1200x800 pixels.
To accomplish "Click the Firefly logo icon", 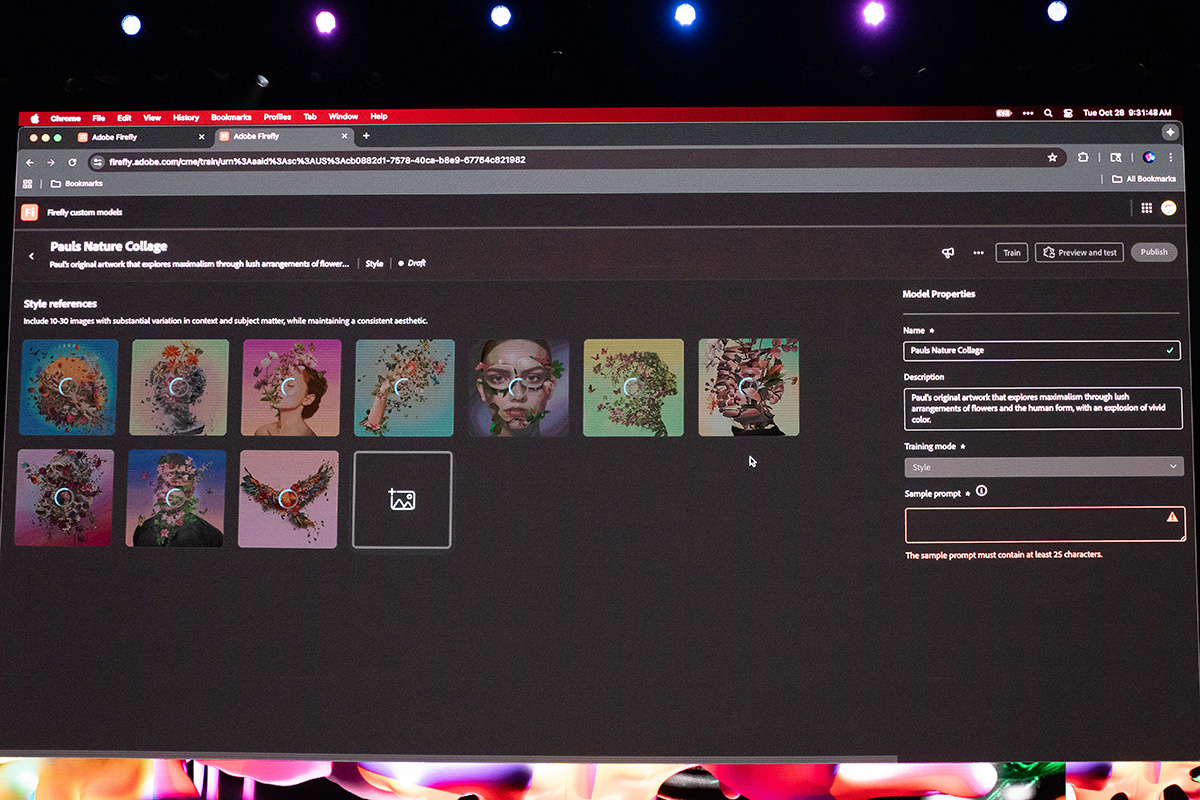I will [30, 212].
